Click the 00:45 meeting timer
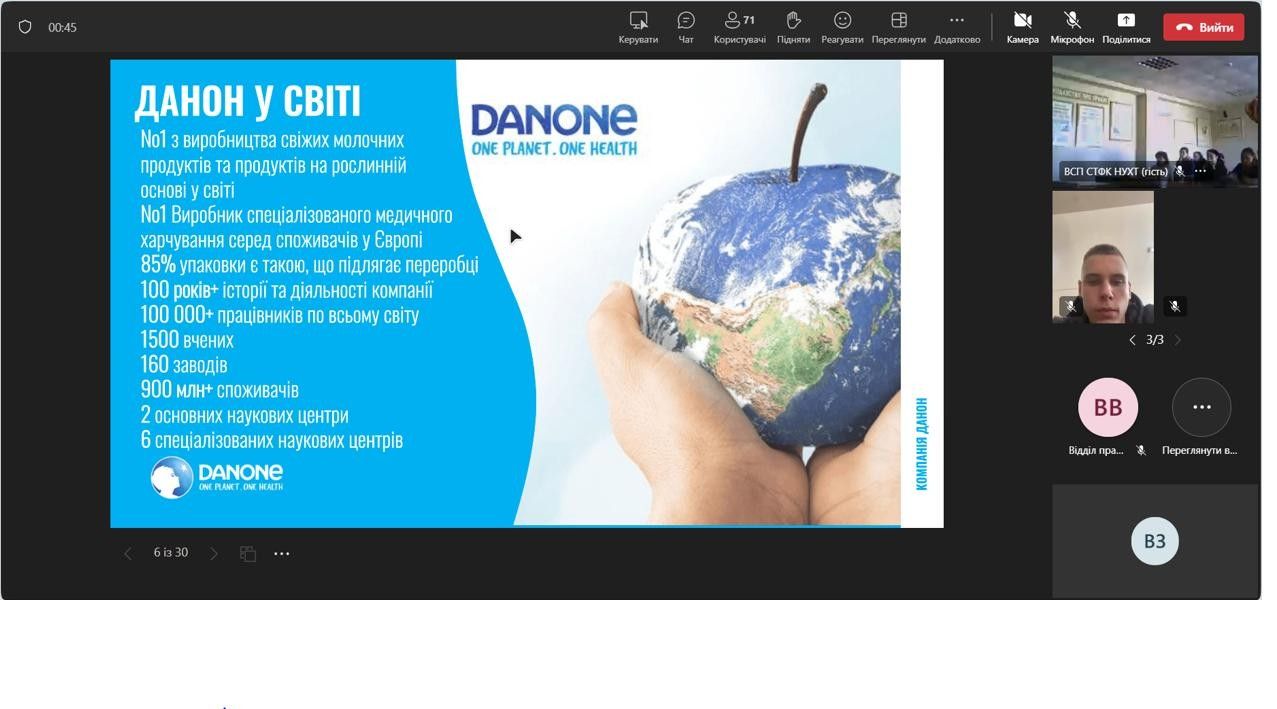Image resolution: width=1277 pixels, height=709 pixels. click(62, 28)
